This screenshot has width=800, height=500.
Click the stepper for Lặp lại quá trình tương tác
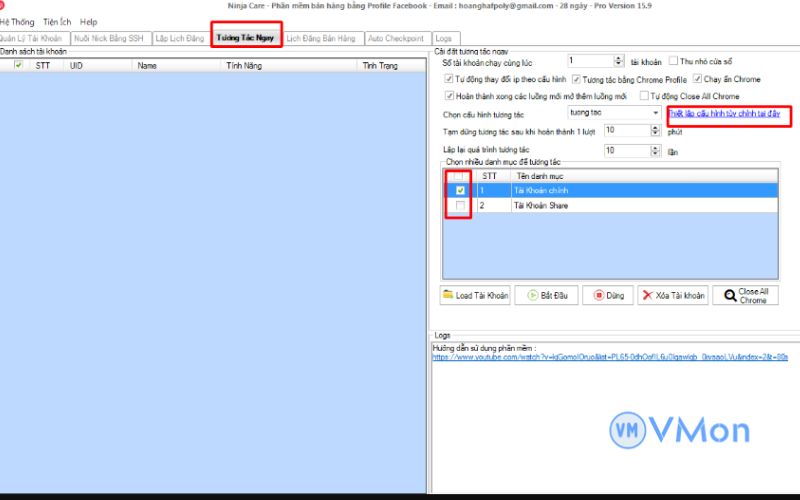tap(655, 150)
